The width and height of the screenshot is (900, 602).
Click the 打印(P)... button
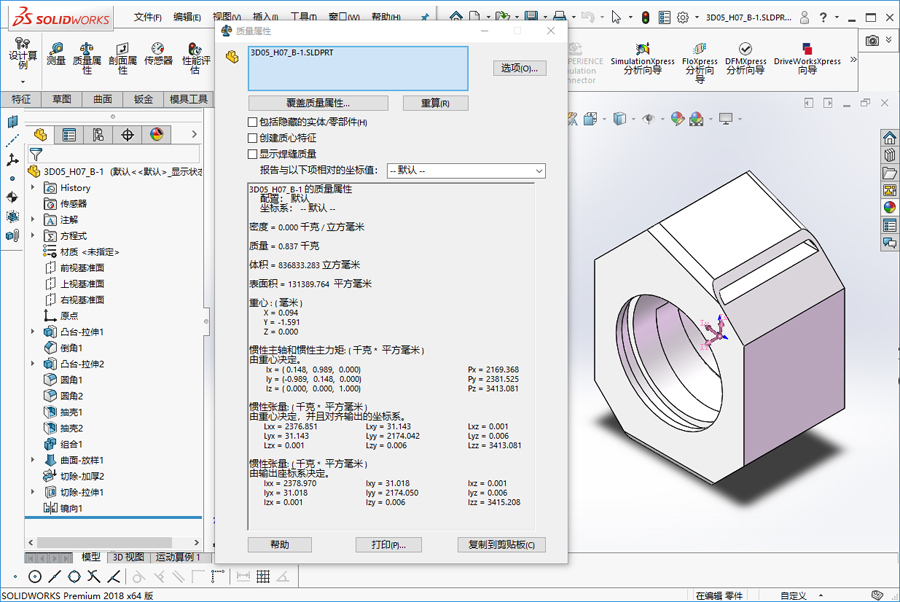[389, 545]
